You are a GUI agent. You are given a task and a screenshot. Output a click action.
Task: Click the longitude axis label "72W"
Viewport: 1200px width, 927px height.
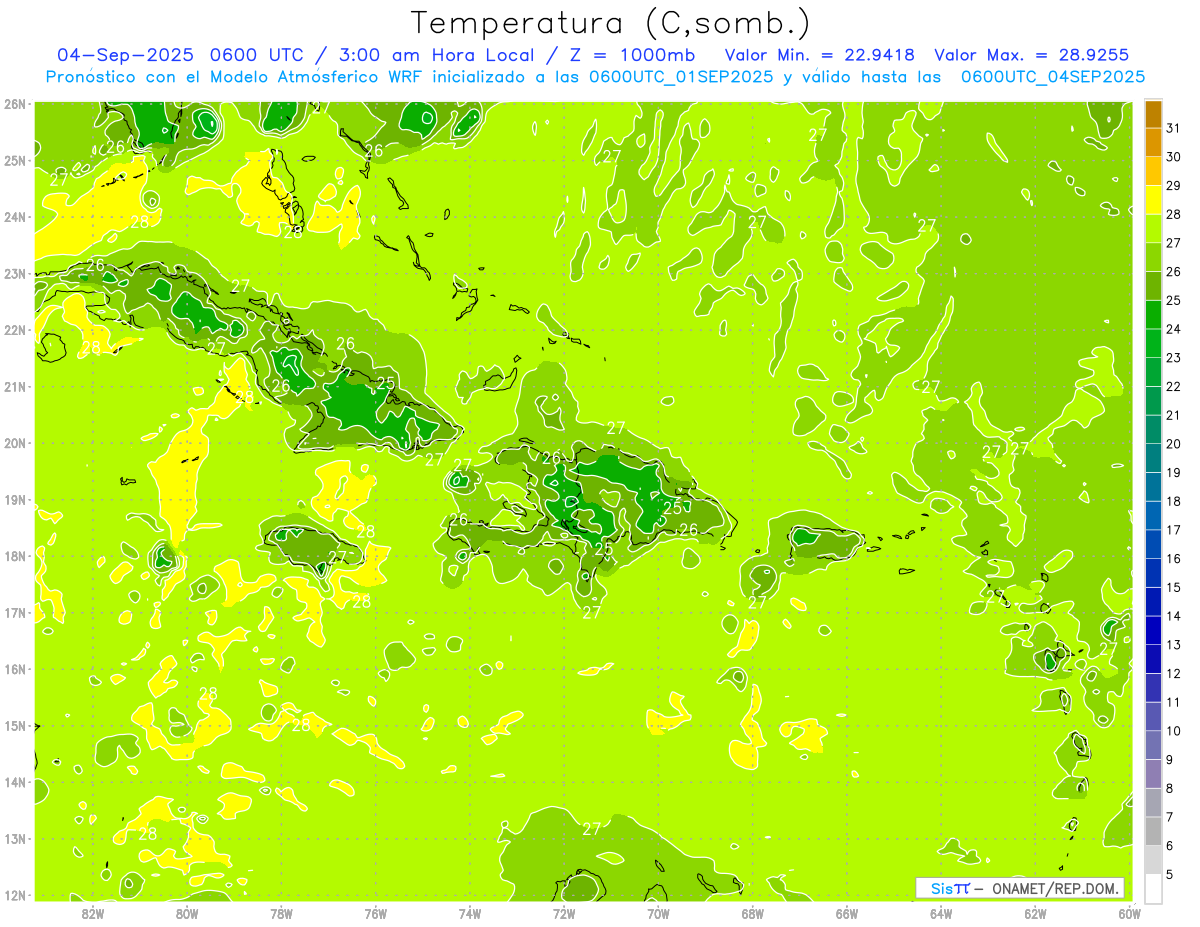point(564,912)
